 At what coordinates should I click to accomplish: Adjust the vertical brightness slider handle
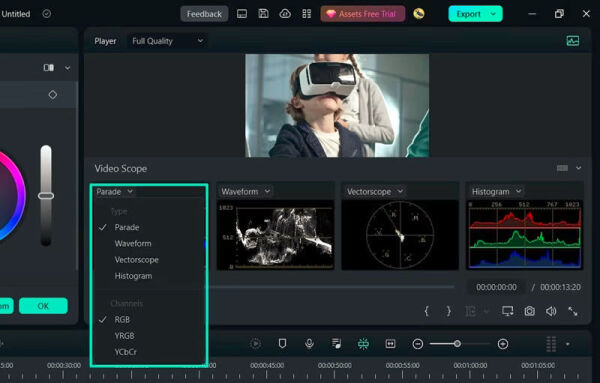(46, 196)
